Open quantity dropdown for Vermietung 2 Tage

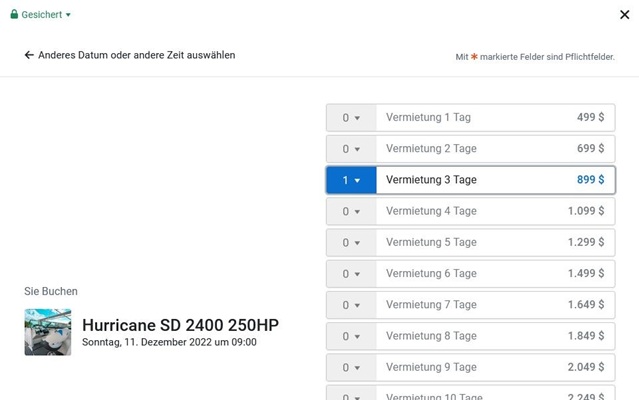(x=351, y=149)
